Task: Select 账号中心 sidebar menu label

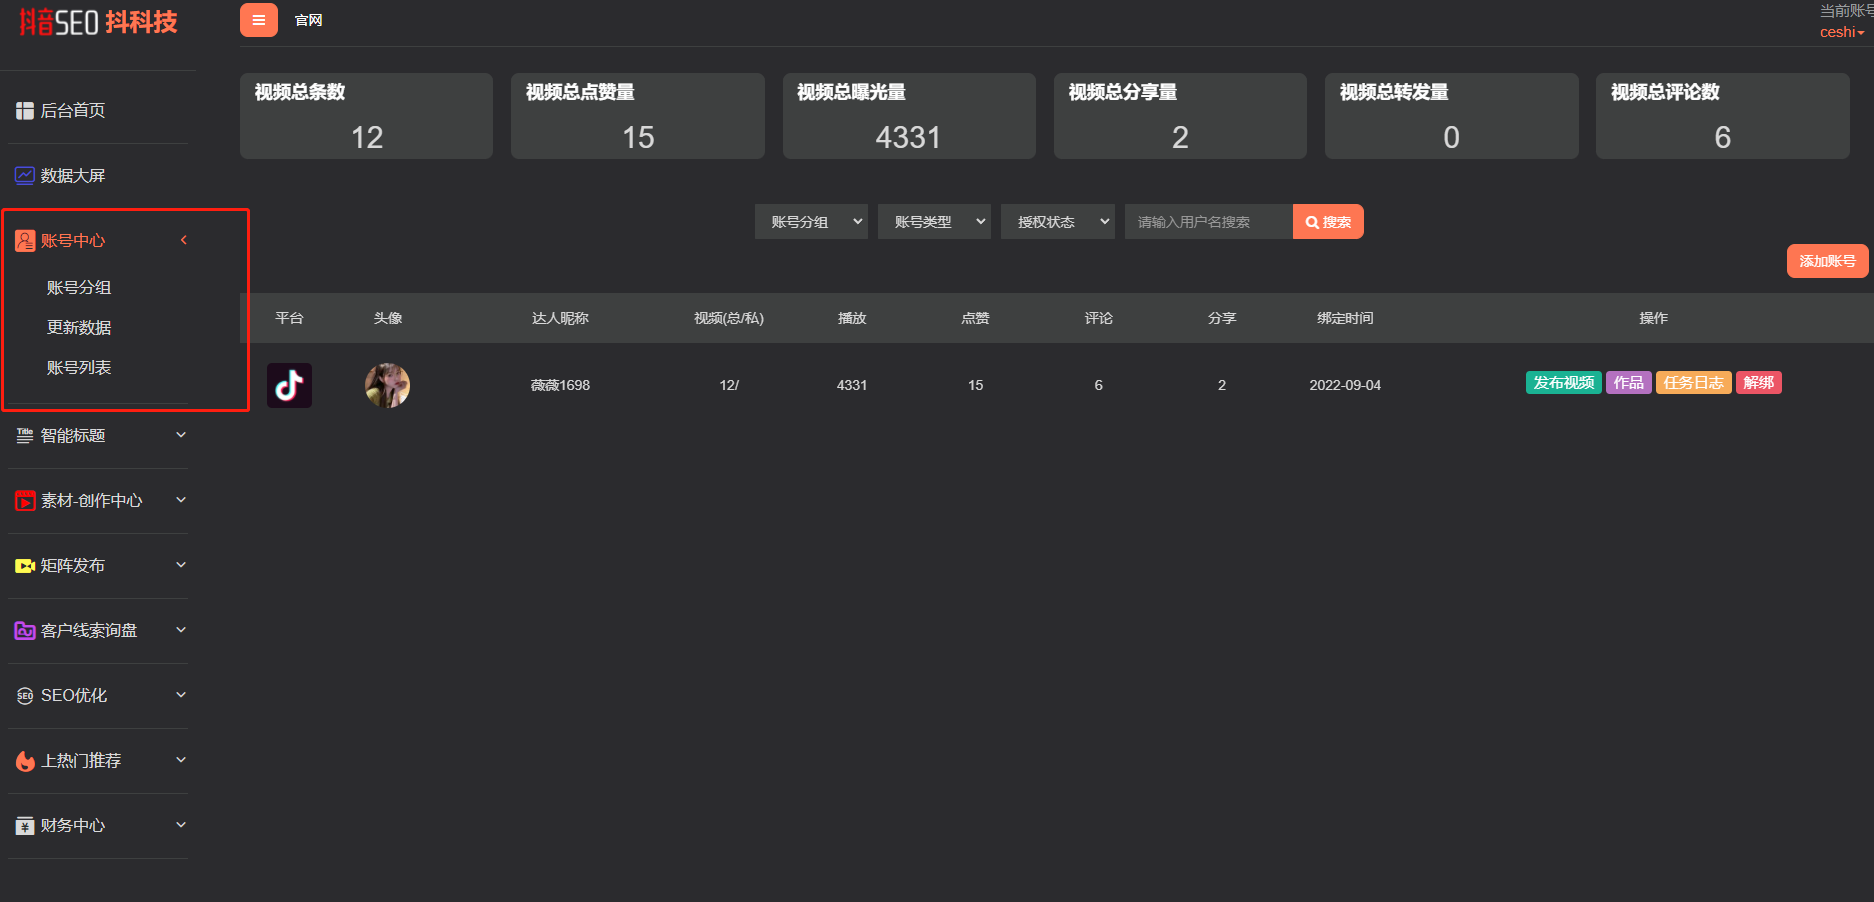Action: 73,241
